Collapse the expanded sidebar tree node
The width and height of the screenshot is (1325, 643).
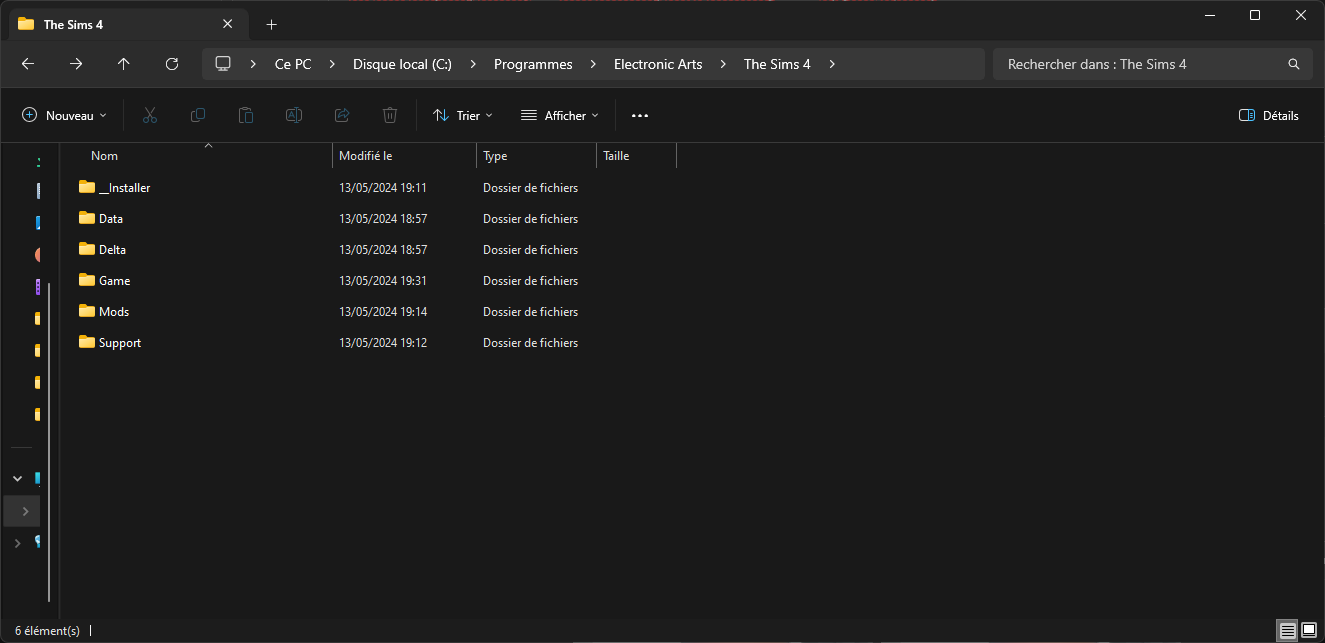point(17,479)
